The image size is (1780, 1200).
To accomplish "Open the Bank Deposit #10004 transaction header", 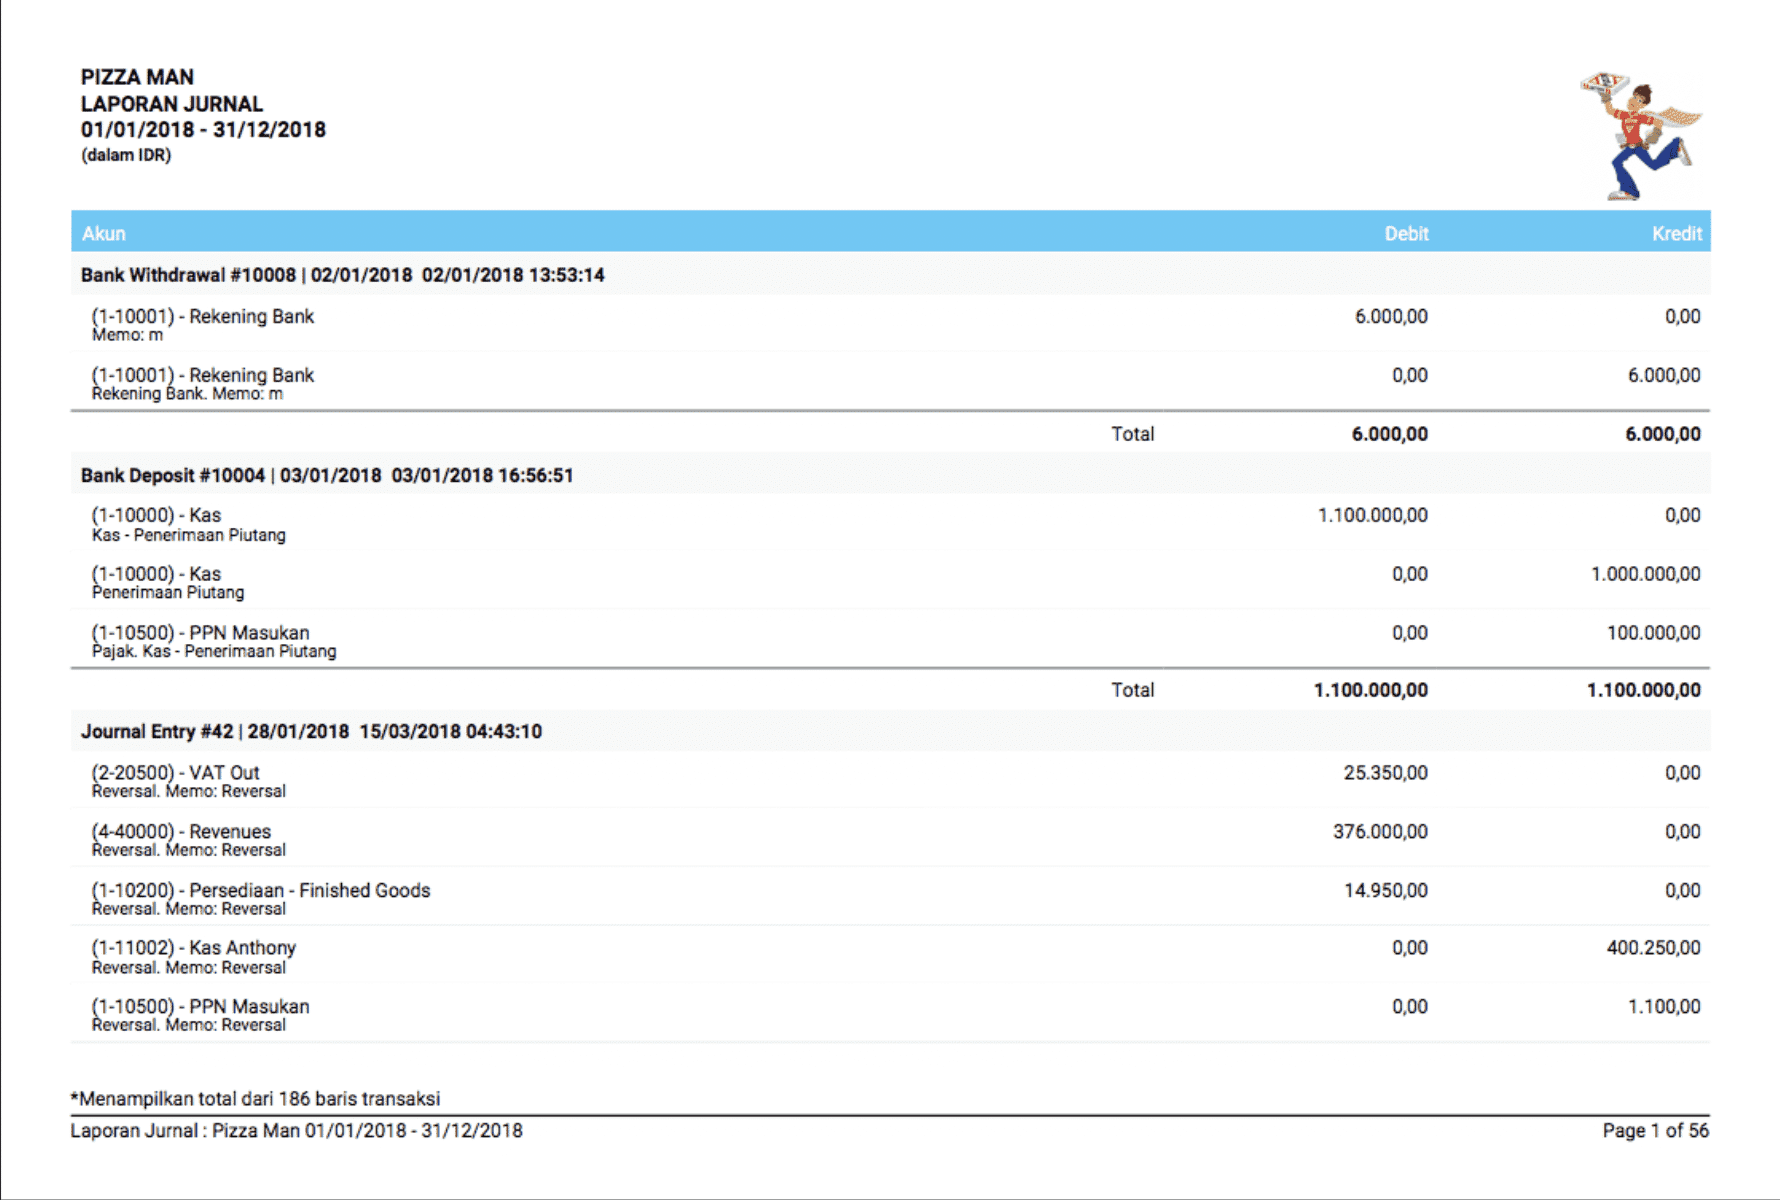I will tap(326, 475).
